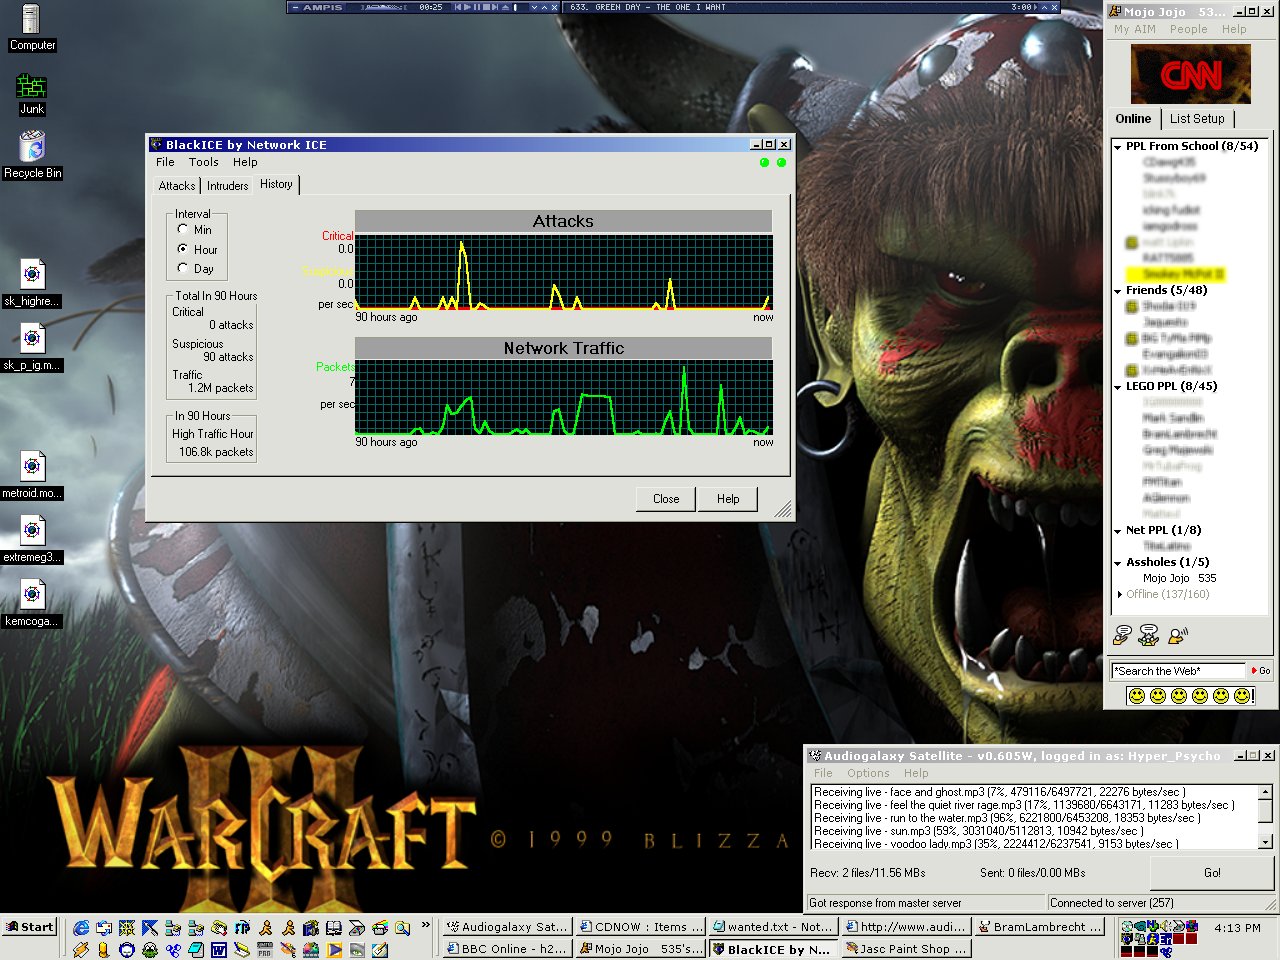Launch Internet Explorer from quick launch
Viewport: 1280px width, 960px height.
pos(81,928)
